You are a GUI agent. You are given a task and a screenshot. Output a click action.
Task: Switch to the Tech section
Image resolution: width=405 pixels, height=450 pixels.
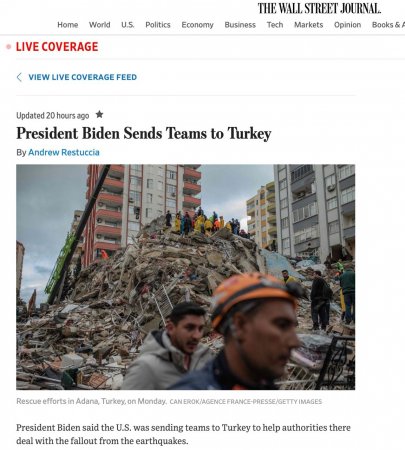point(275,25)
